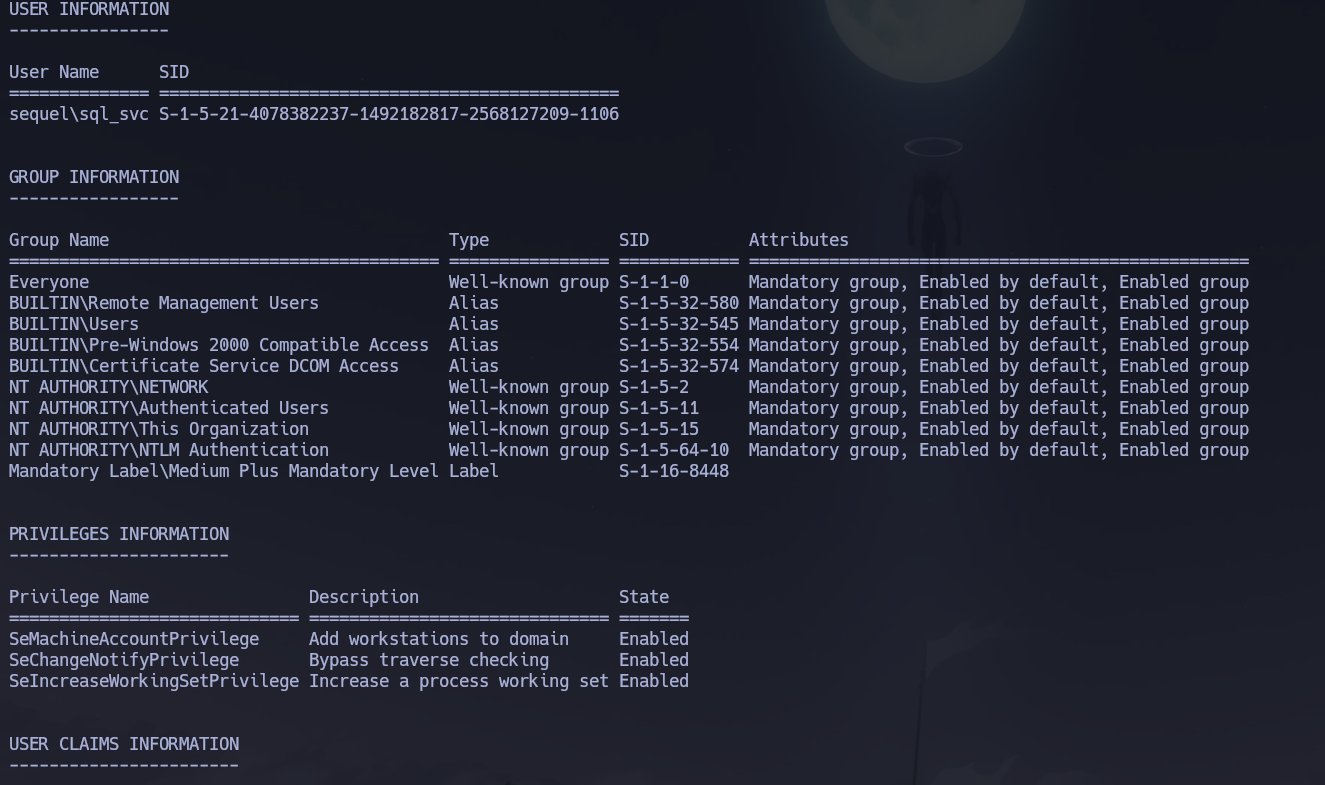
Task: Click the Enabled state beside Bypass traverse checking
Action: (654, 660)
